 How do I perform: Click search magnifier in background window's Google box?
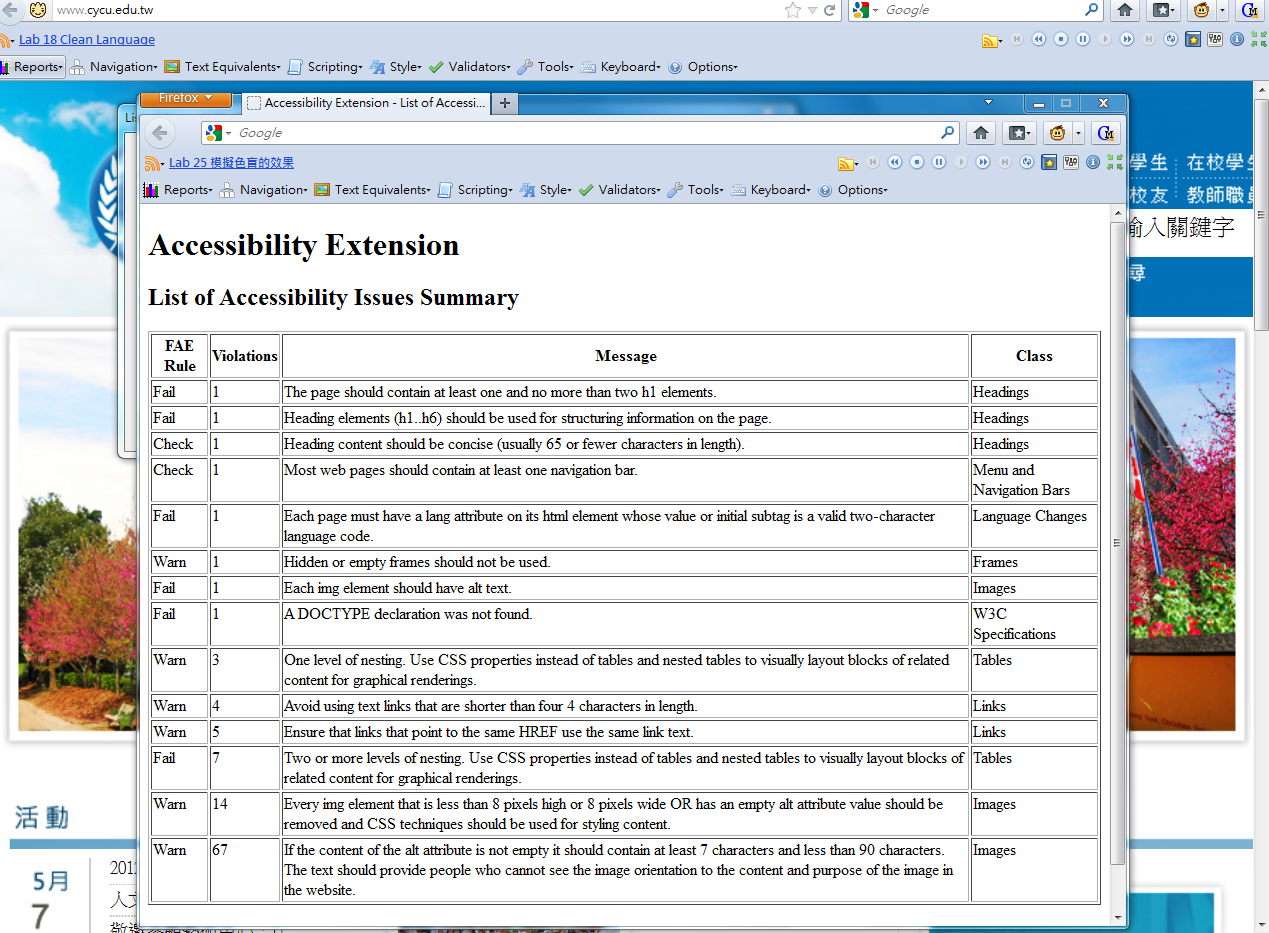(x=1091, y=10)
